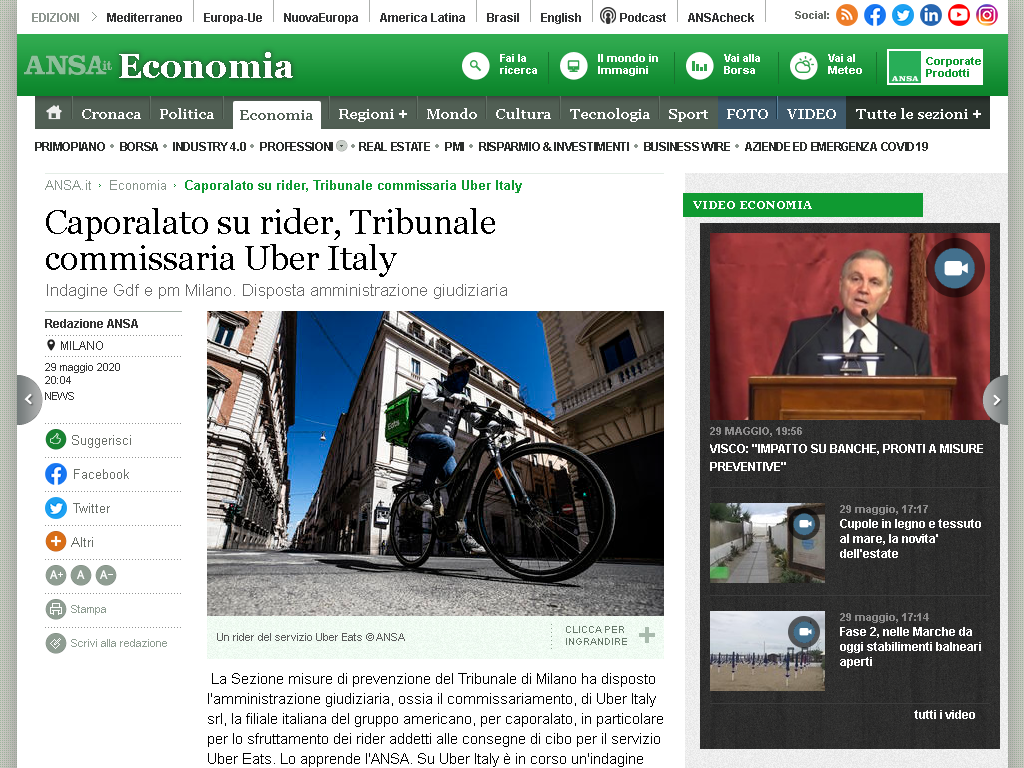Open the Professioni dropdown arrow
The height and width of the screenshot is (768, 1024).
point(342,146)
